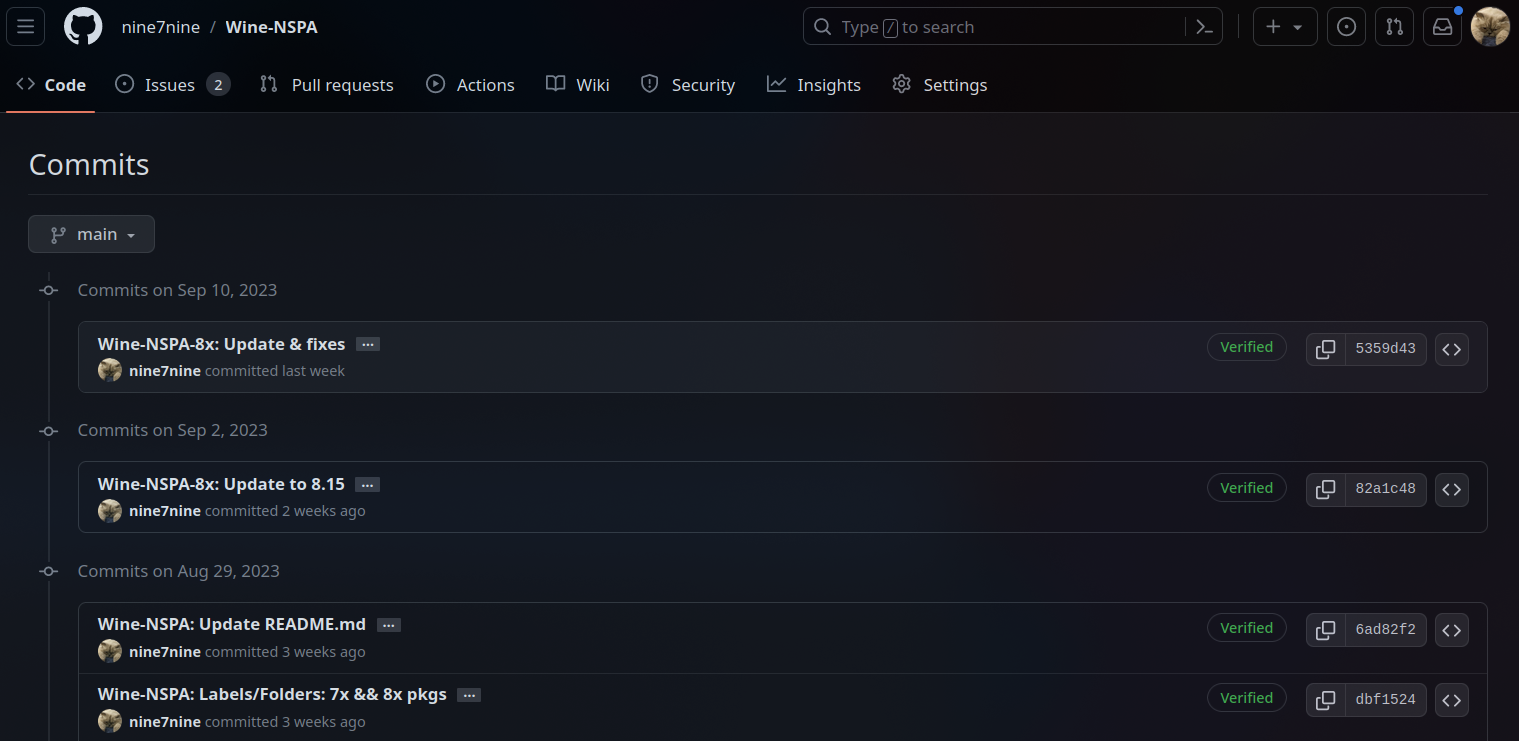Switch to the Actions tab
The height and width of the screenshot is (741, 1519).
pyautogui.click(x=470, y=85)
